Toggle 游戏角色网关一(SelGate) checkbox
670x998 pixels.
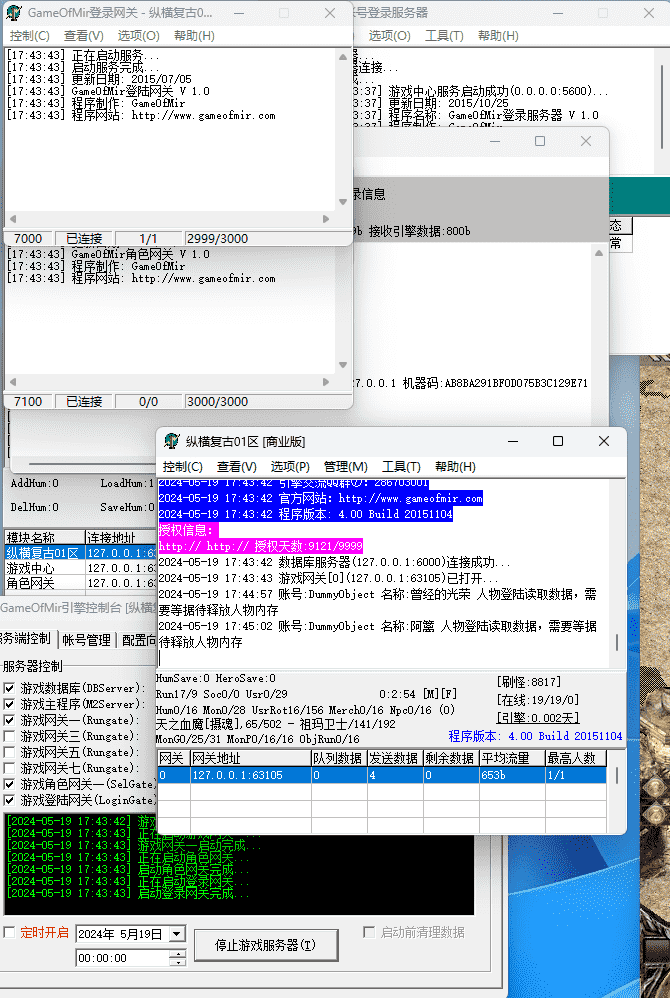(10, 784)
